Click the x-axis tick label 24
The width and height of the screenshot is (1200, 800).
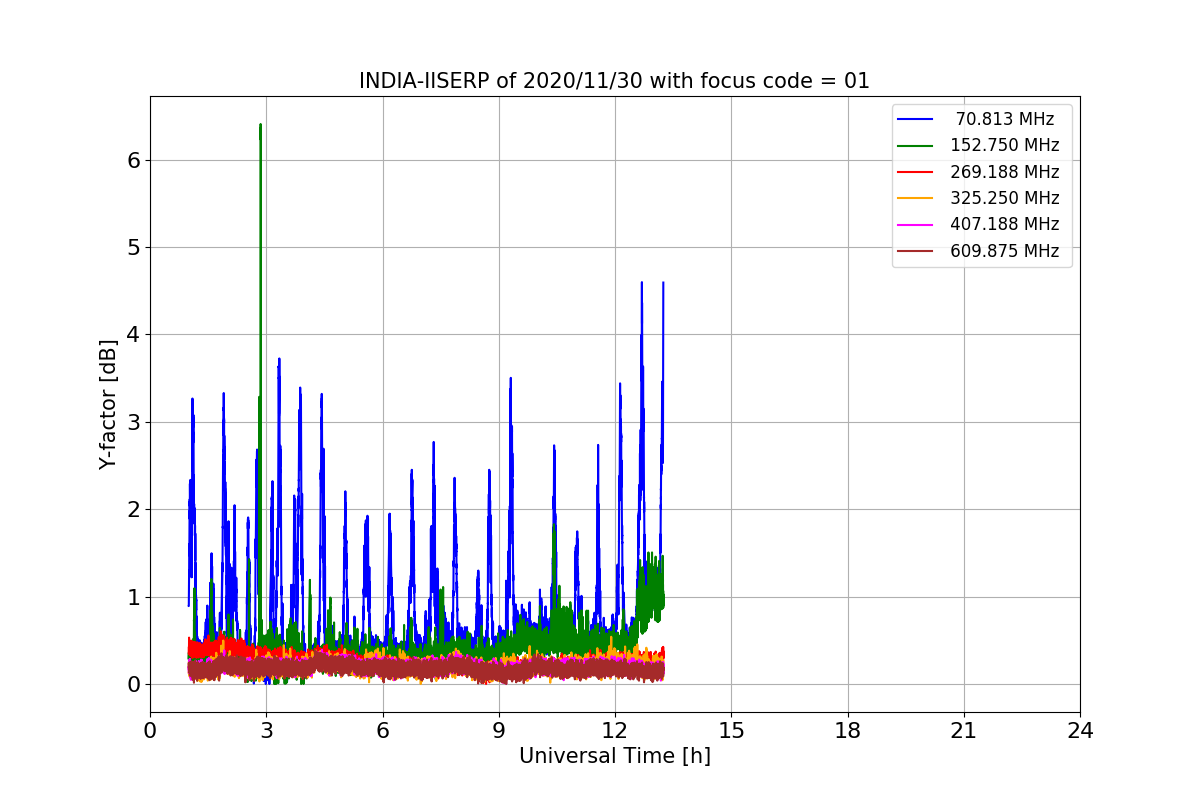click(1080, 731)
